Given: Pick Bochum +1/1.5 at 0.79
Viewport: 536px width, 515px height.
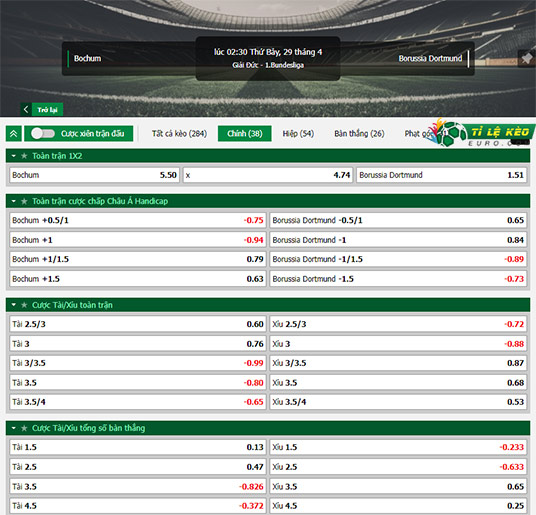Looking at the screenshot, I should pos(138,259).
